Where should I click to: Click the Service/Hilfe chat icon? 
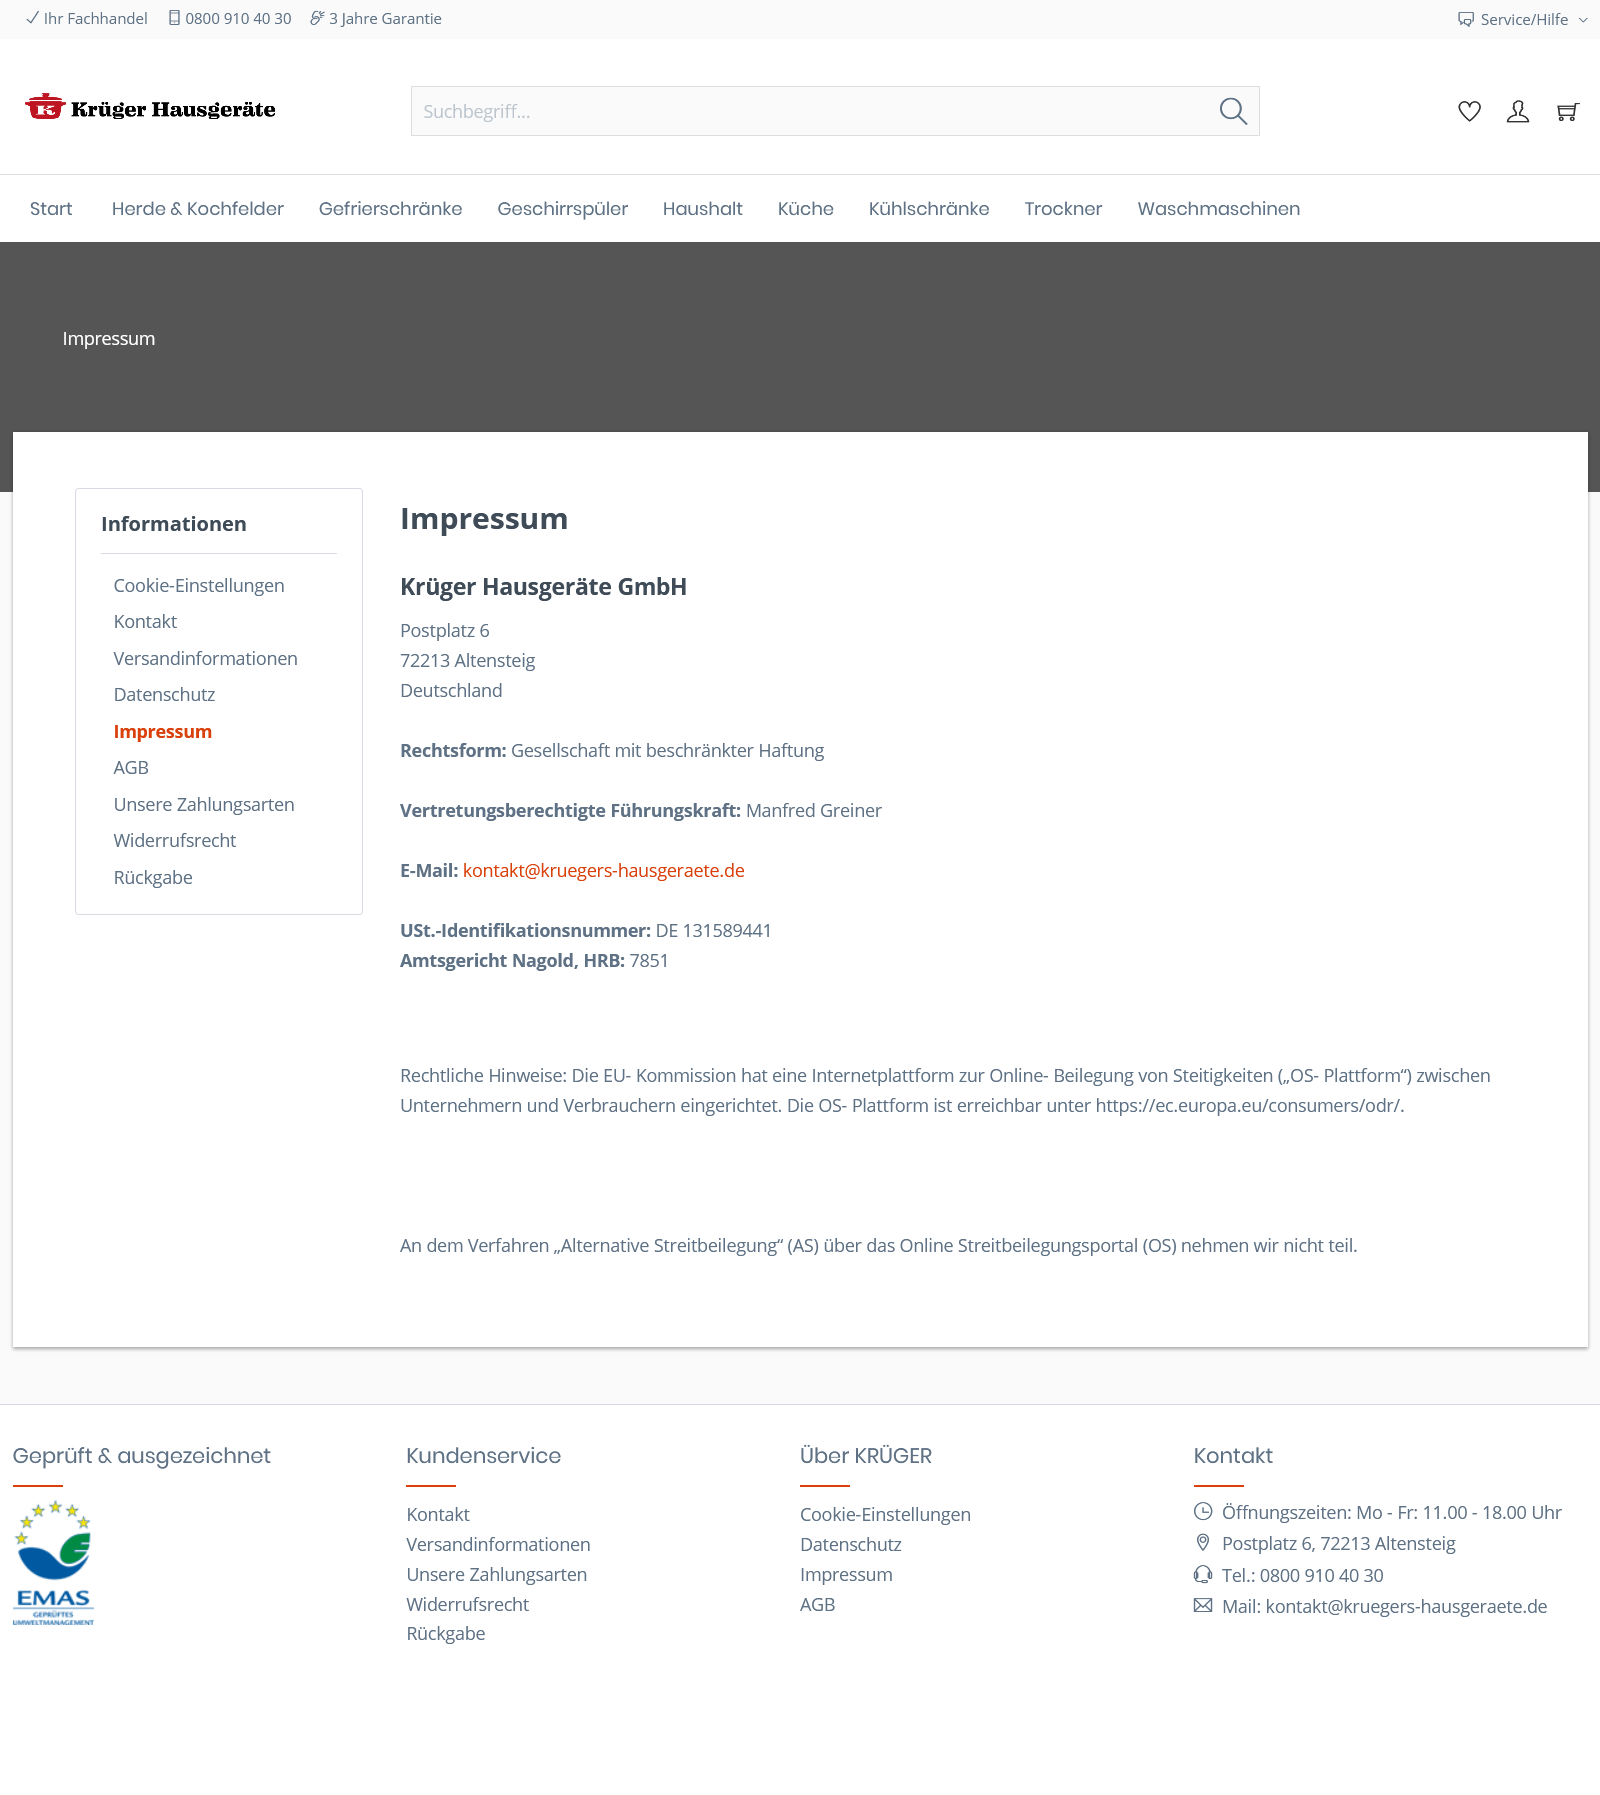[1466, 19]
